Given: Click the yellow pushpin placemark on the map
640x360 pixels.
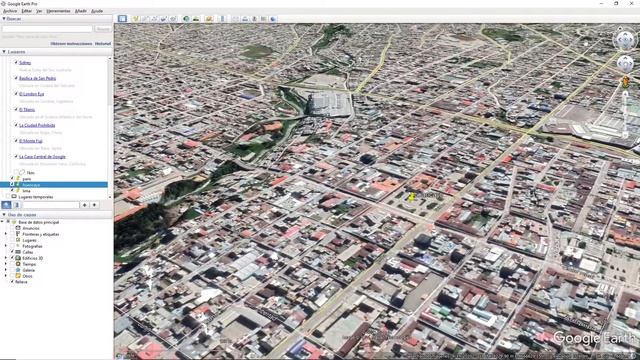Looking at the screenshot, I should tap(411, 196).
